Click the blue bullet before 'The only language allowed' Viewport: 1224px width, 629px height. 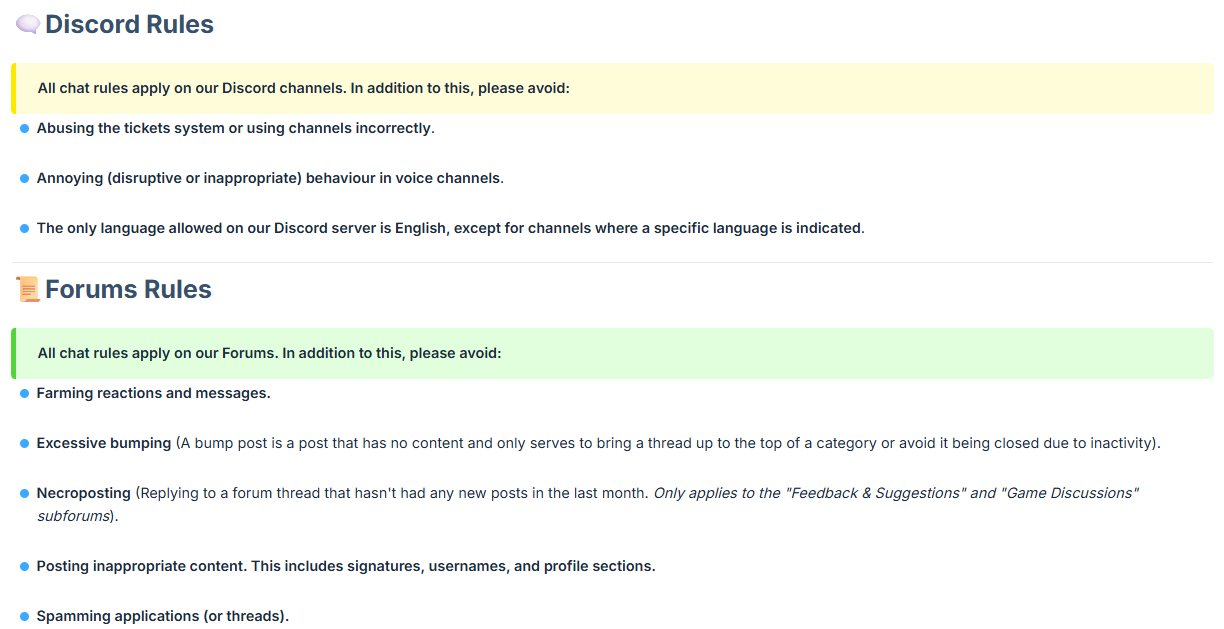(24, 229)
